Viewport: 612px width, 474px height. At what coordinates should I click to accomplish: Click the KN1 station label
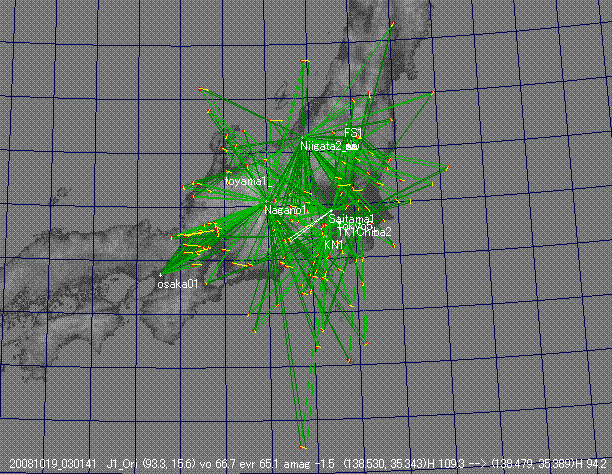coord(334,245)
